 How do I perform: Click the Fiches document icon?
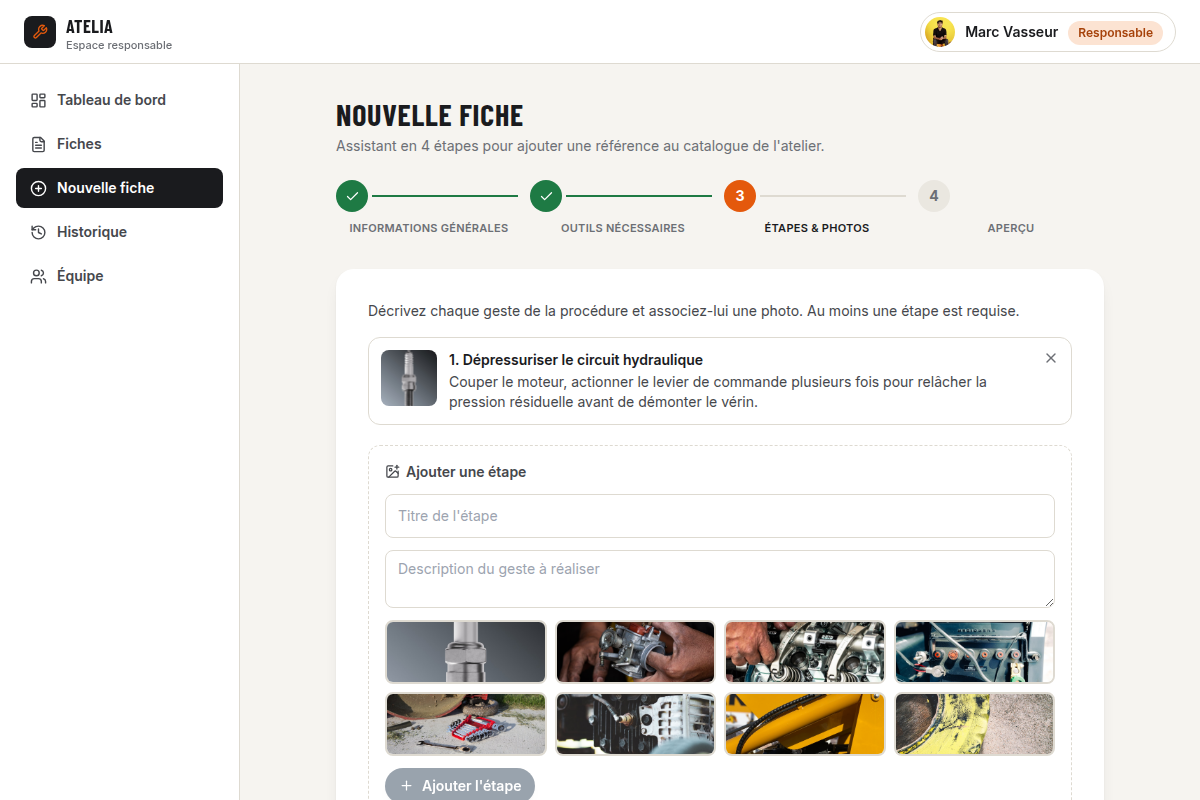tap(38, 144)
